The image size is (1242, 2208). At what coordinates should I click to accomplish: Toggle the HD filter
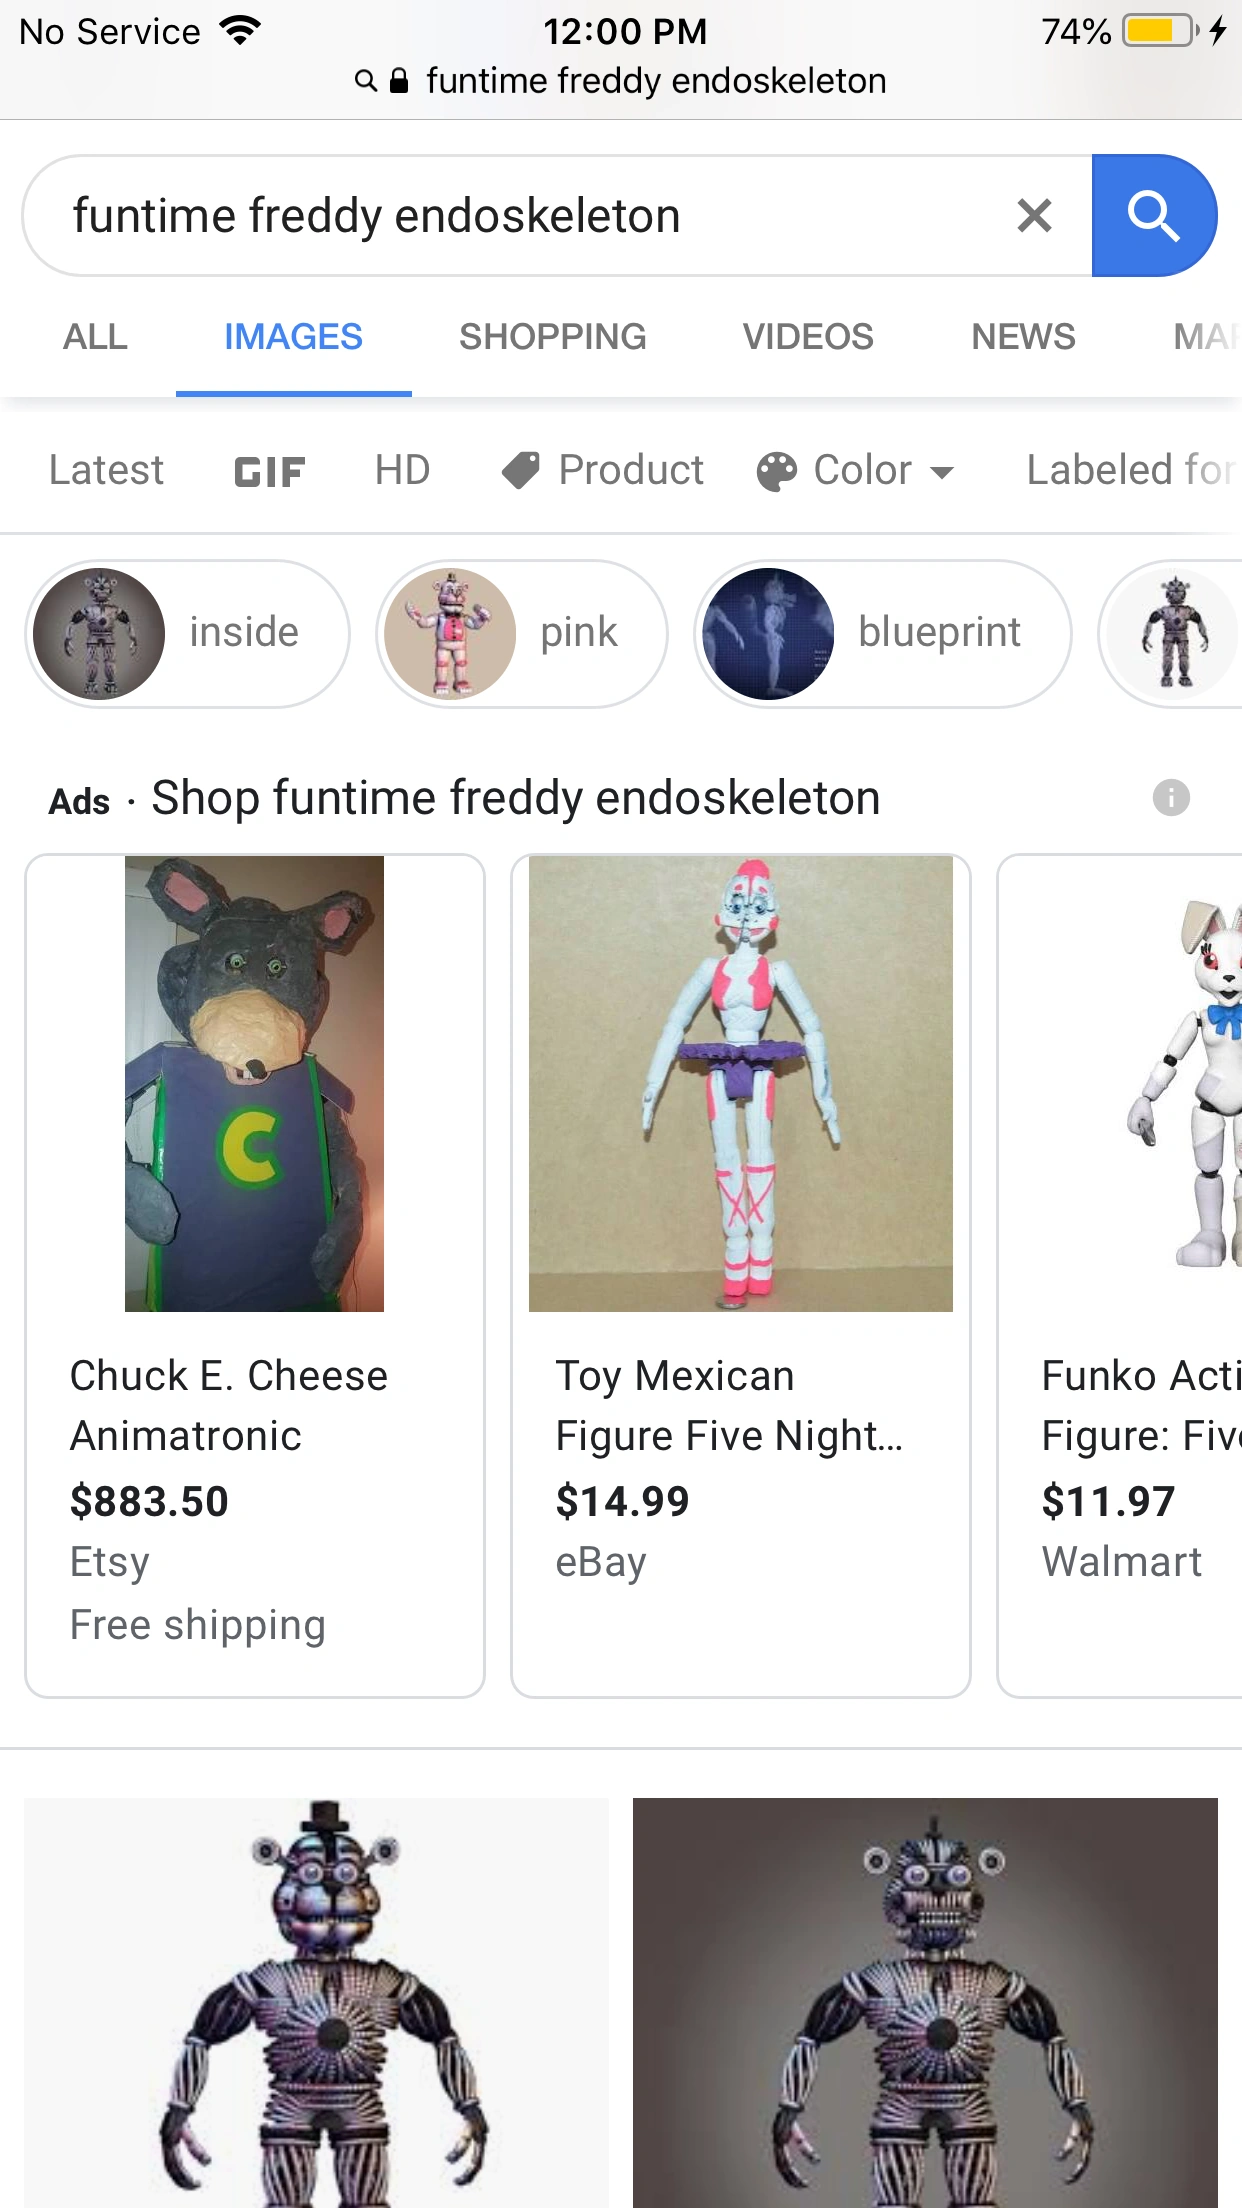pos(402,470)
